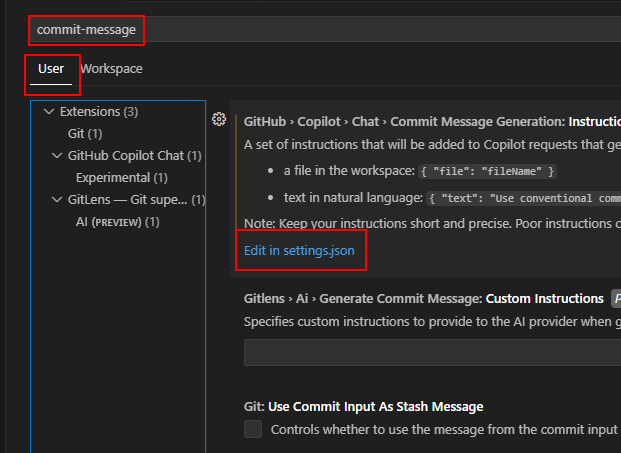Viewport: 621px width, 453px height.
Task: Select Git (1) in the settings tree
Action: tap(85, 134)
